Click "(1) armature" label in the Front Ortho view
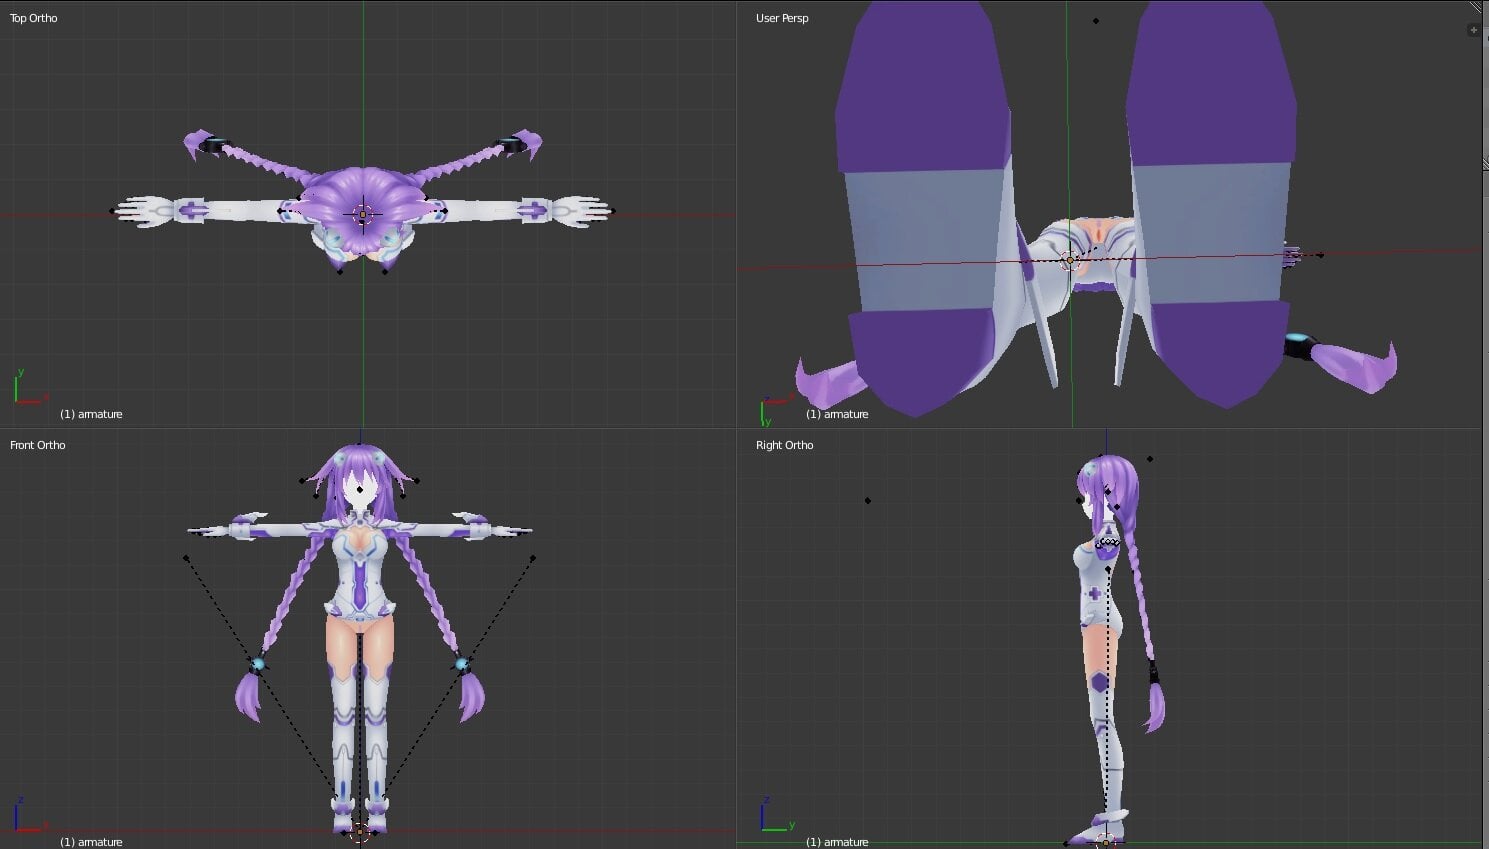 pyautogui.click(x=91, y=842)
